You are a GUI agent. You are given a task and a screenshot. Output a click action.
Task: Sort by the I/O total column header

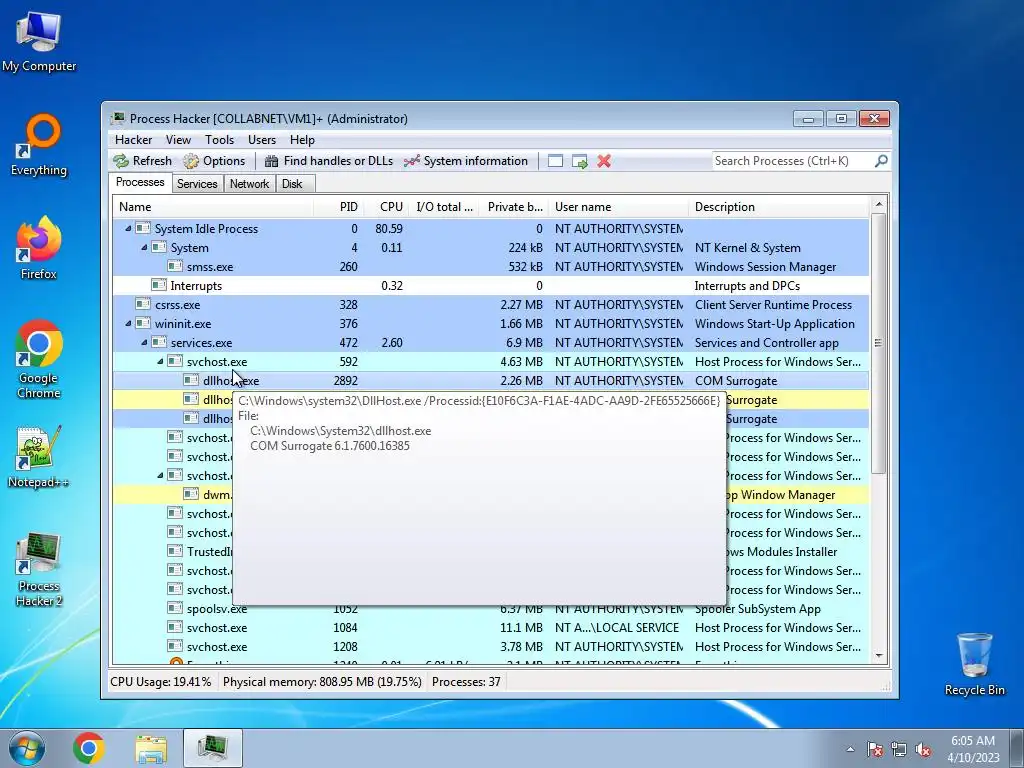coord(445,207)
